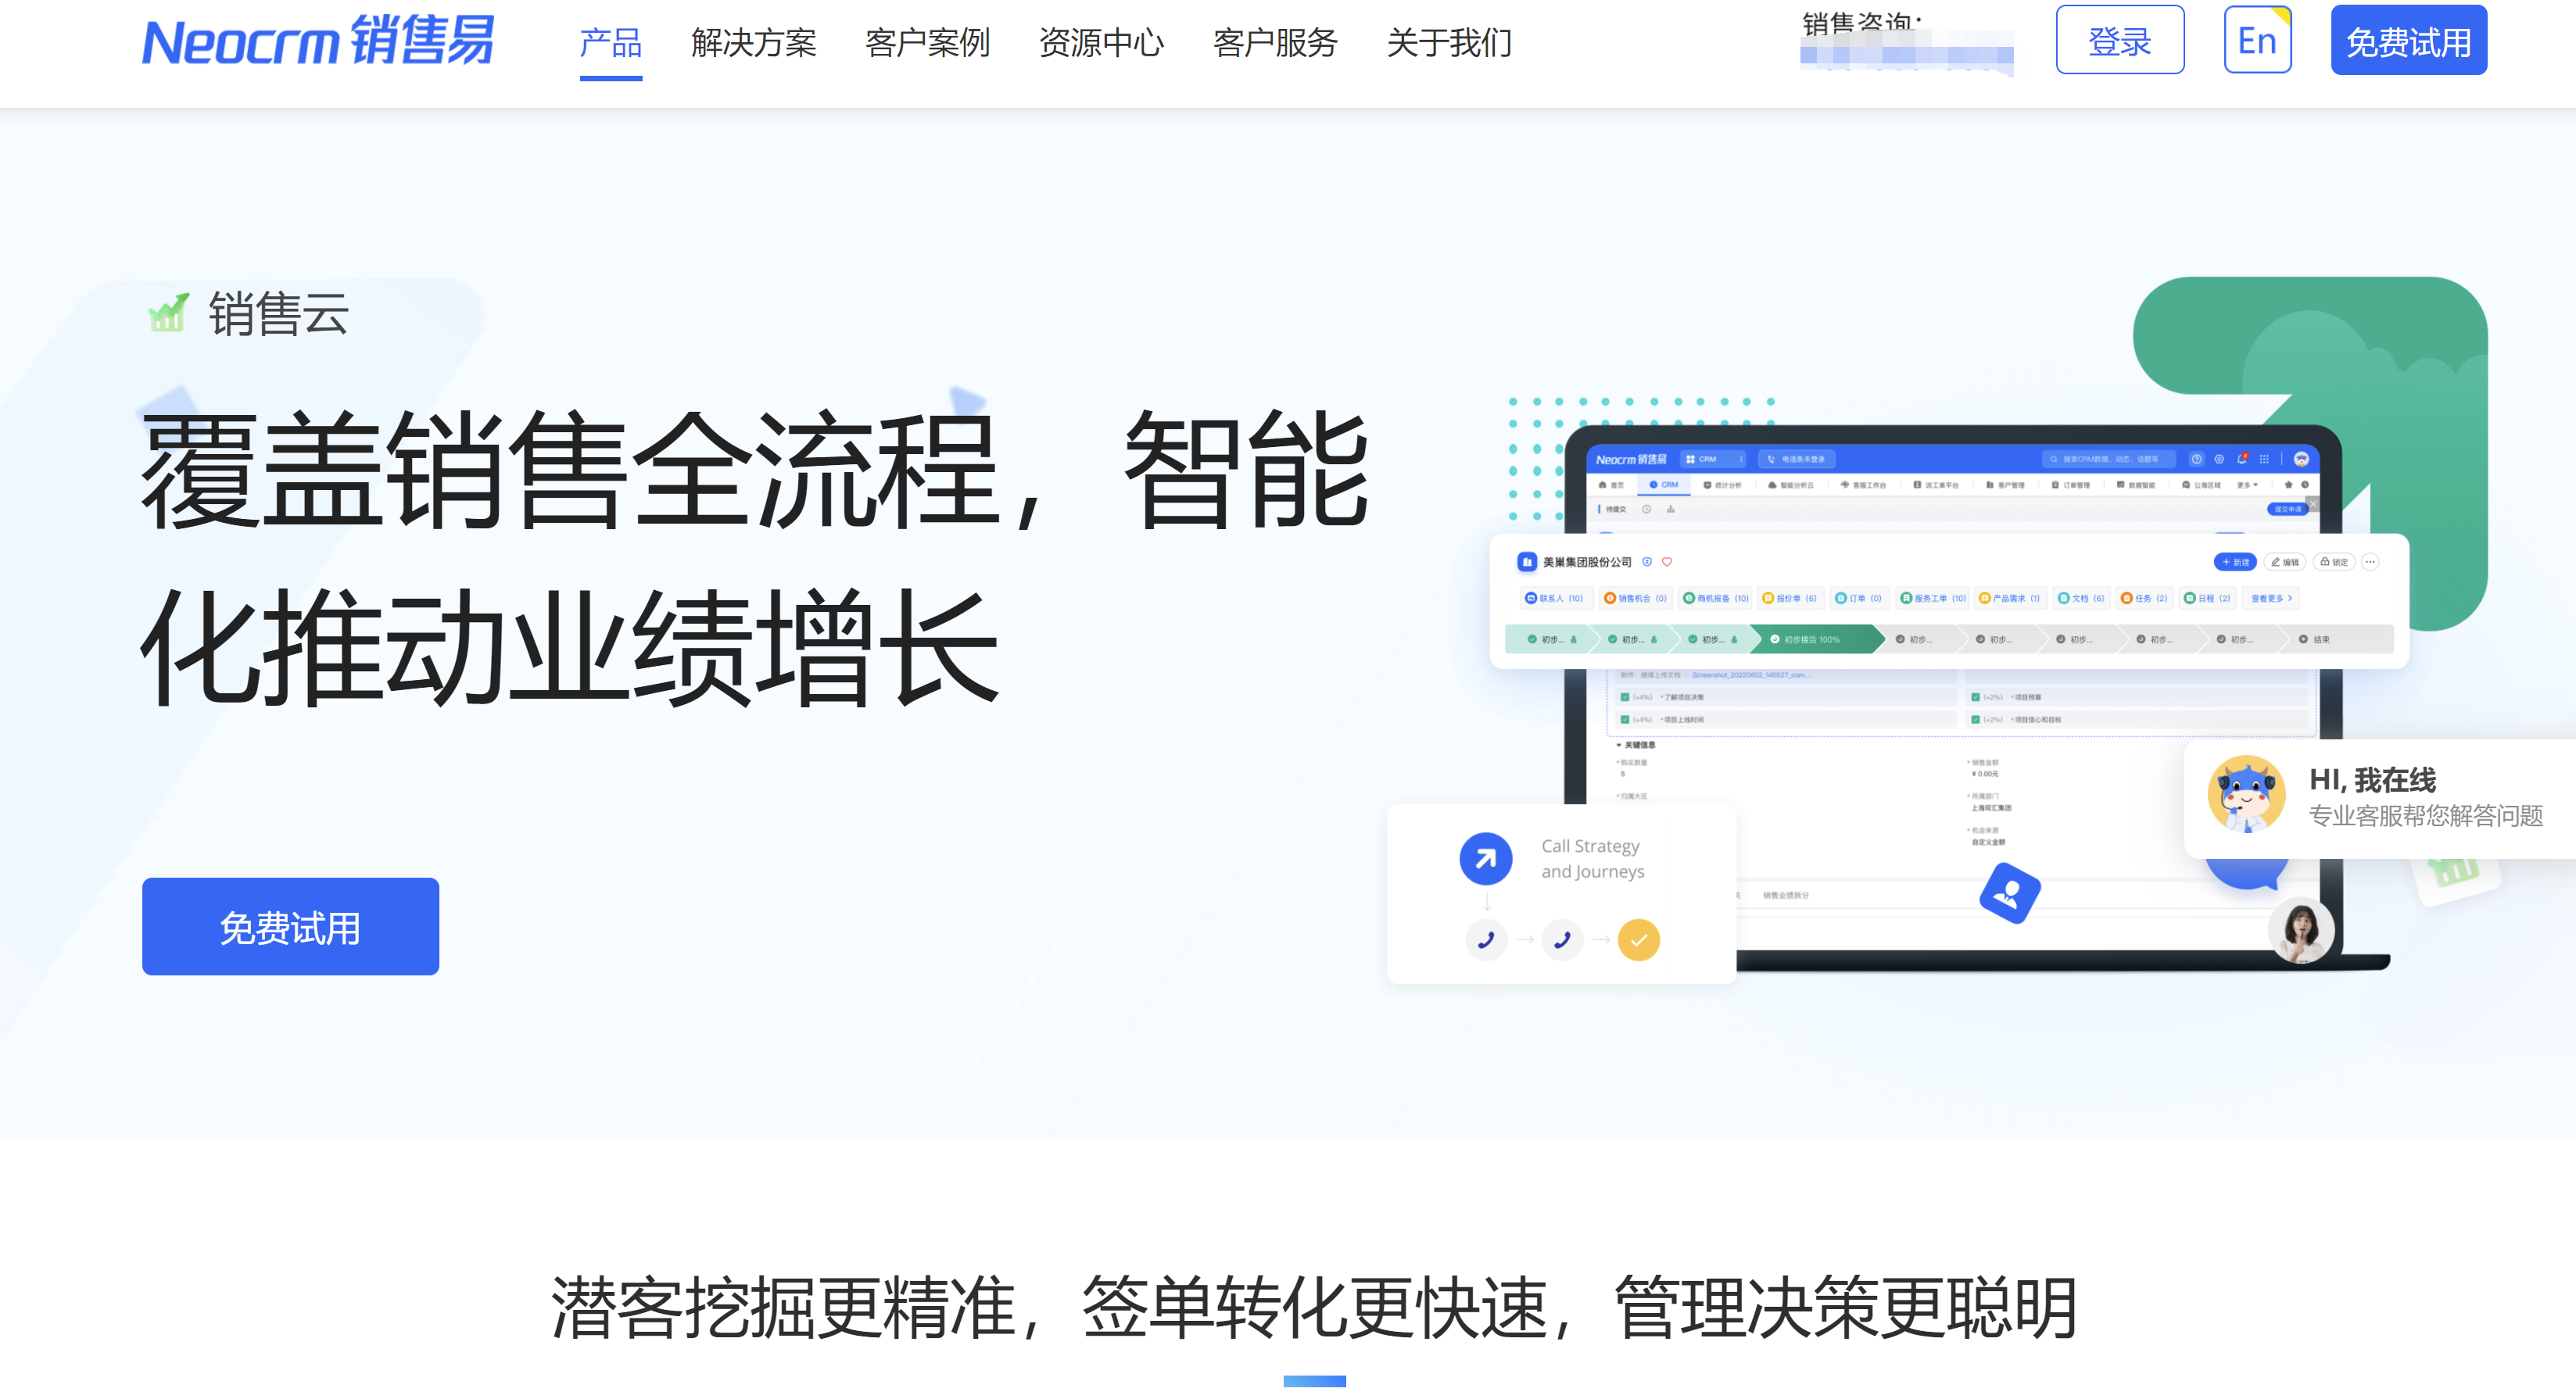Click the woman's avatar photo on the laptop

coord(2301,931)
